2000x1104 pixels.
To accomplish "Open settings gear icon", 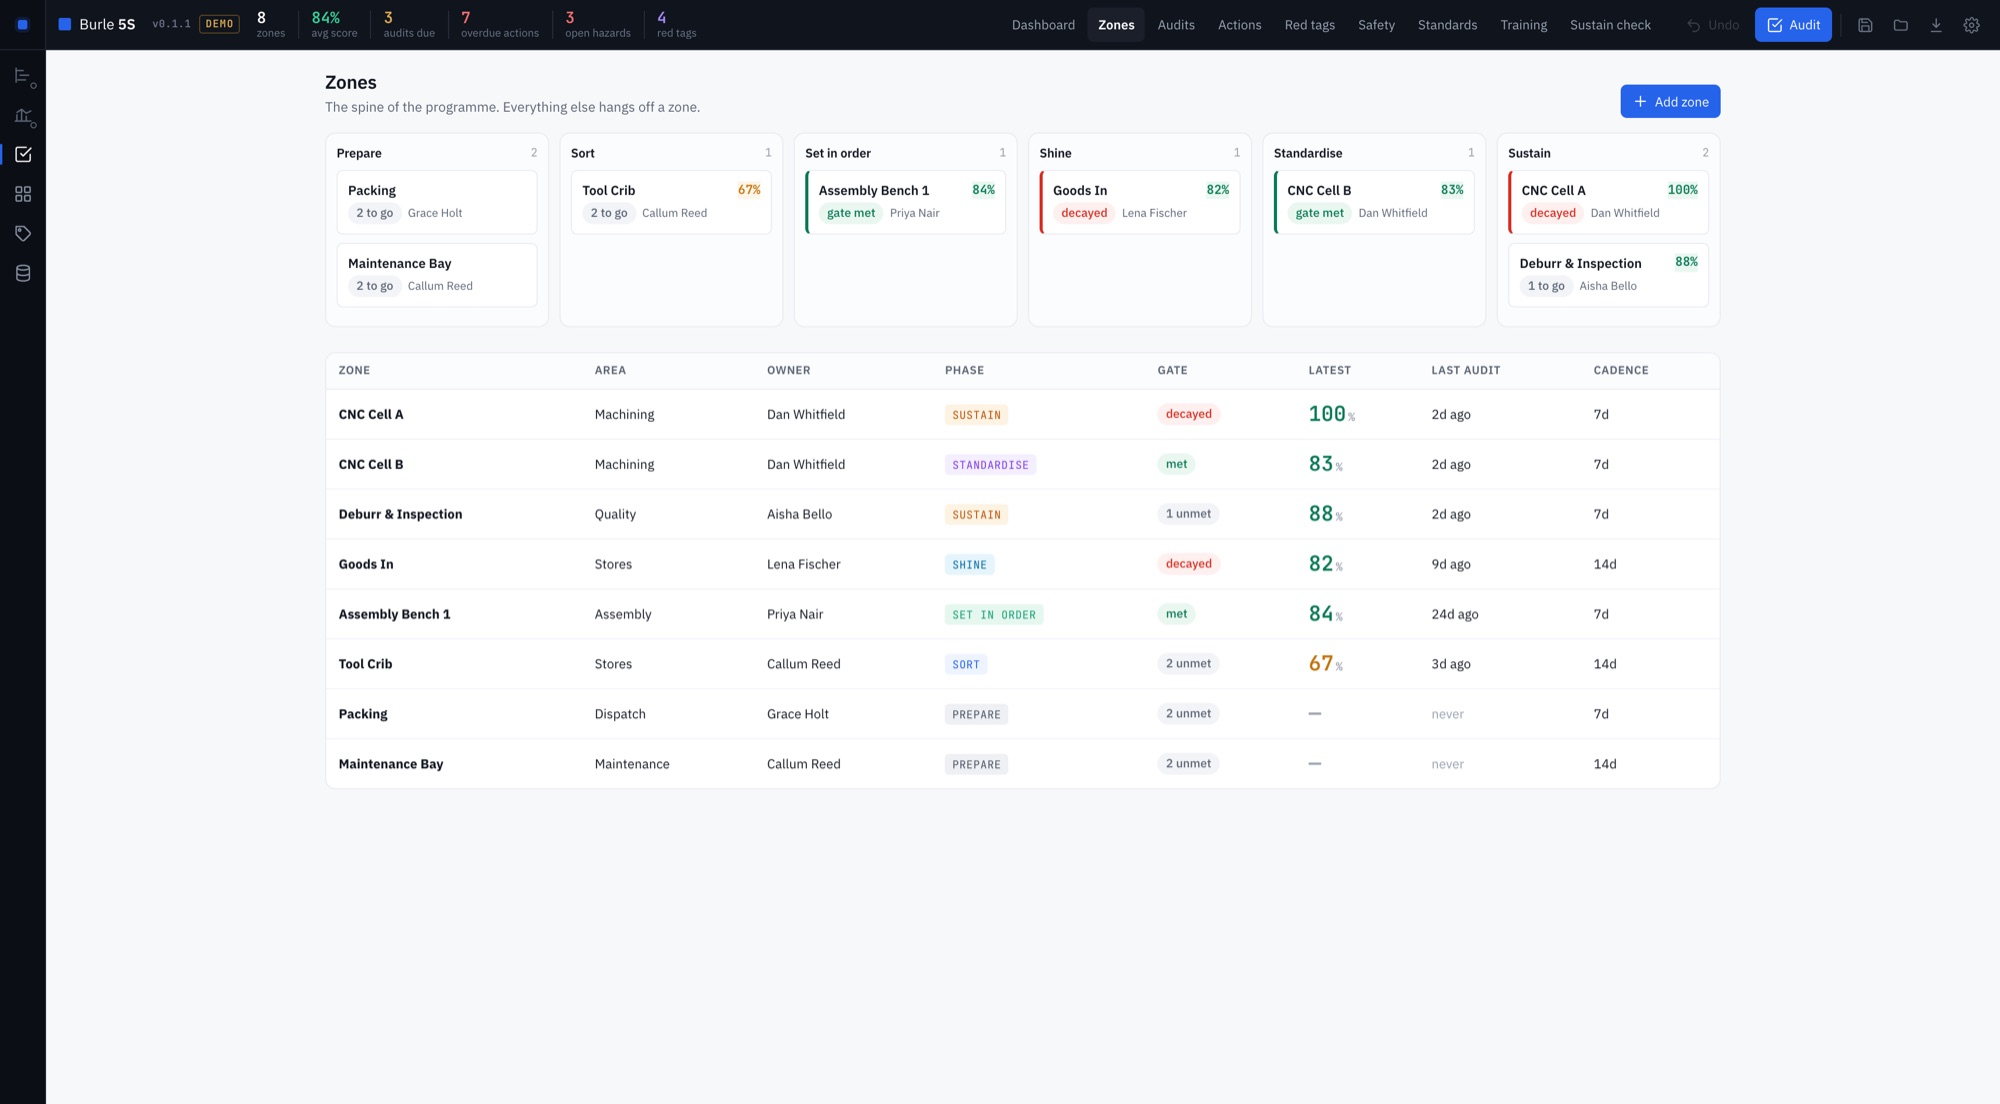I will pos(1971,25).
